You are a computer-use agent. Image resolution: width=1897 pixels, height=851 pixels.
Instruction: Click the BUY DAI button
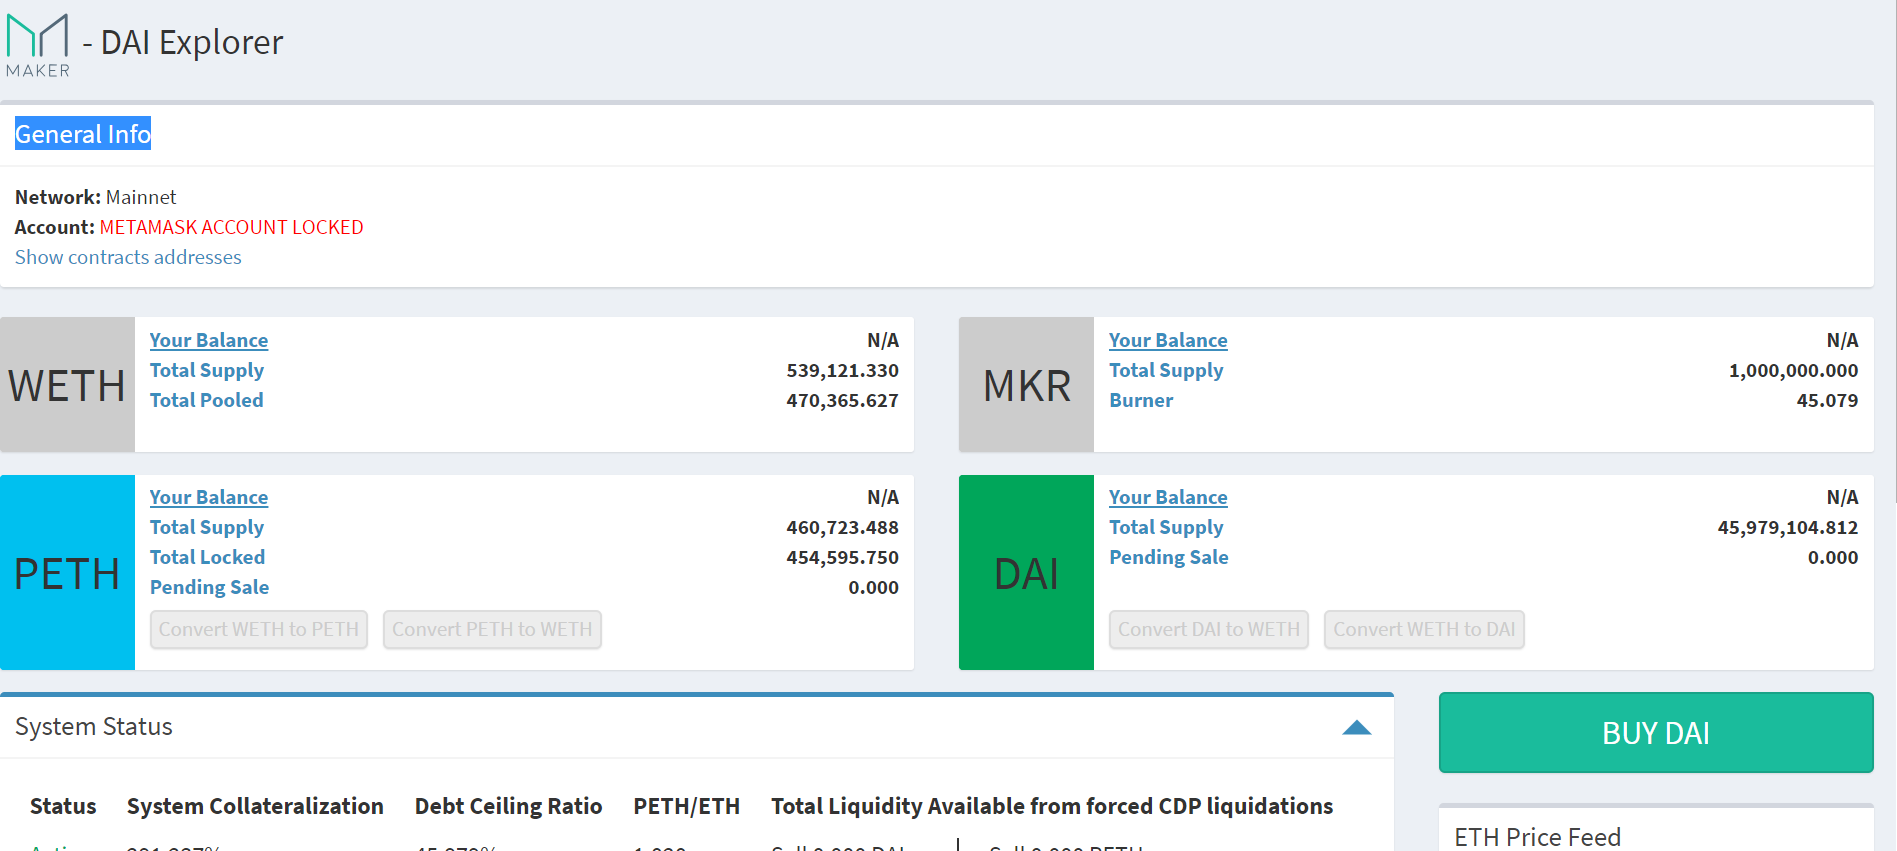pos(1655,733)
